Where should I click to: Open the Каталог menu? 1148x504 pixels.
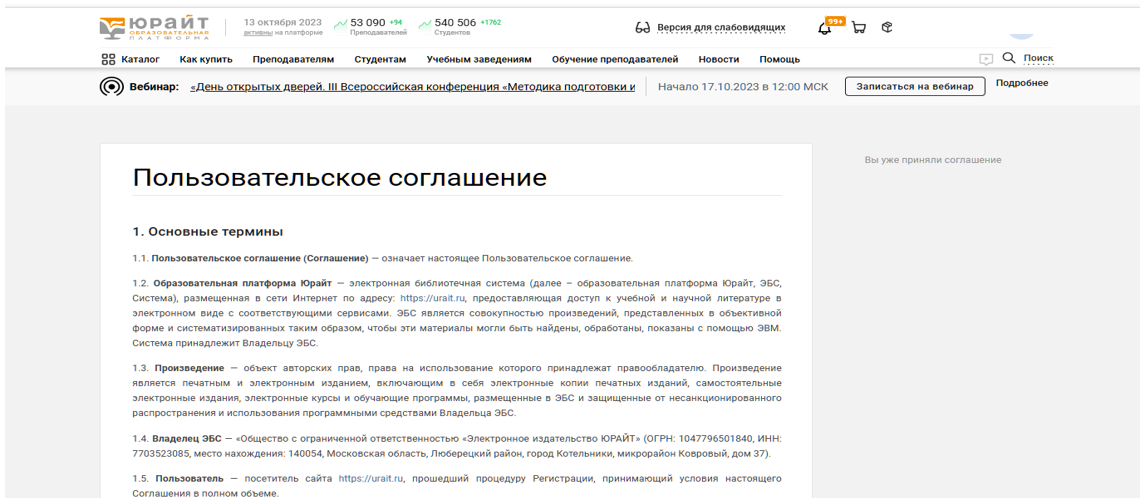click(141, 59)
